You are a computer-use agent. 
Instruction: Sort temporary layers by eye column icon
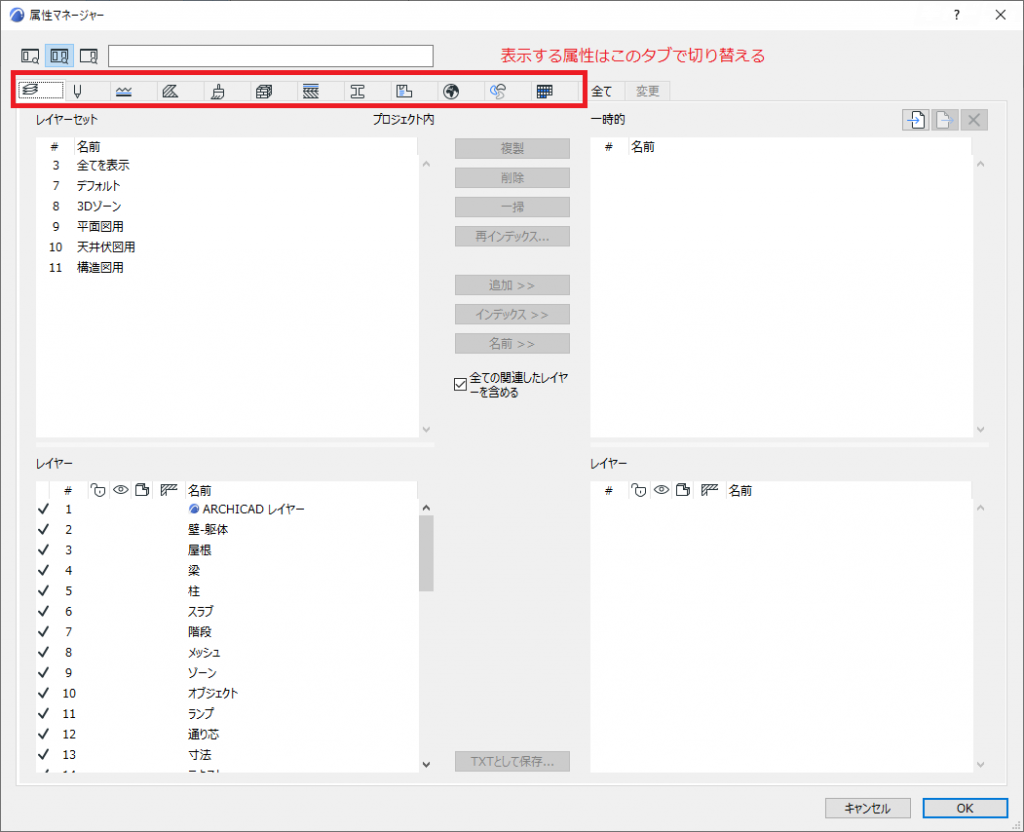[x=662, y=490]
